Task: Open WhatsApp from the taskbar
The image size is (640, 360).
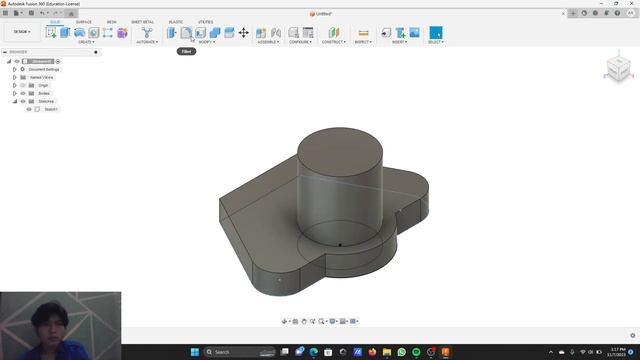Action: (x=402, y=352)
